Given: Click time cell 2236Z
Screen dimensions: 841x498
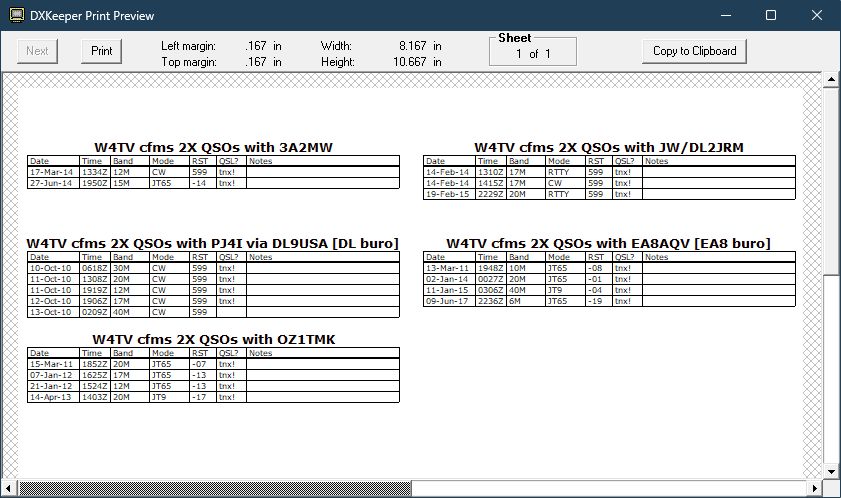Looking at the screenshot, I should (490, 301).
